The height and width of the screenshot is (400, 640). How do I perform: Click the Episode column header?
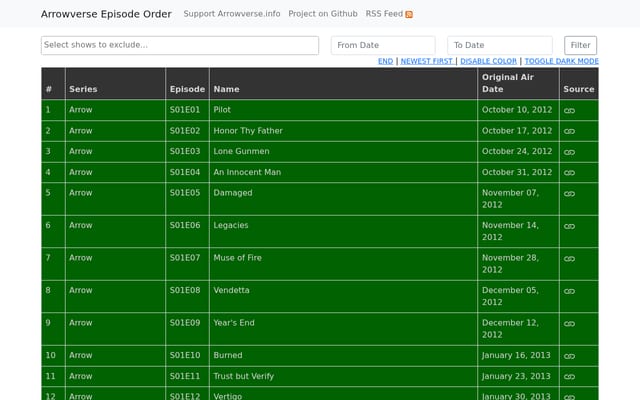pyautogui.click(x=187, y=83)
